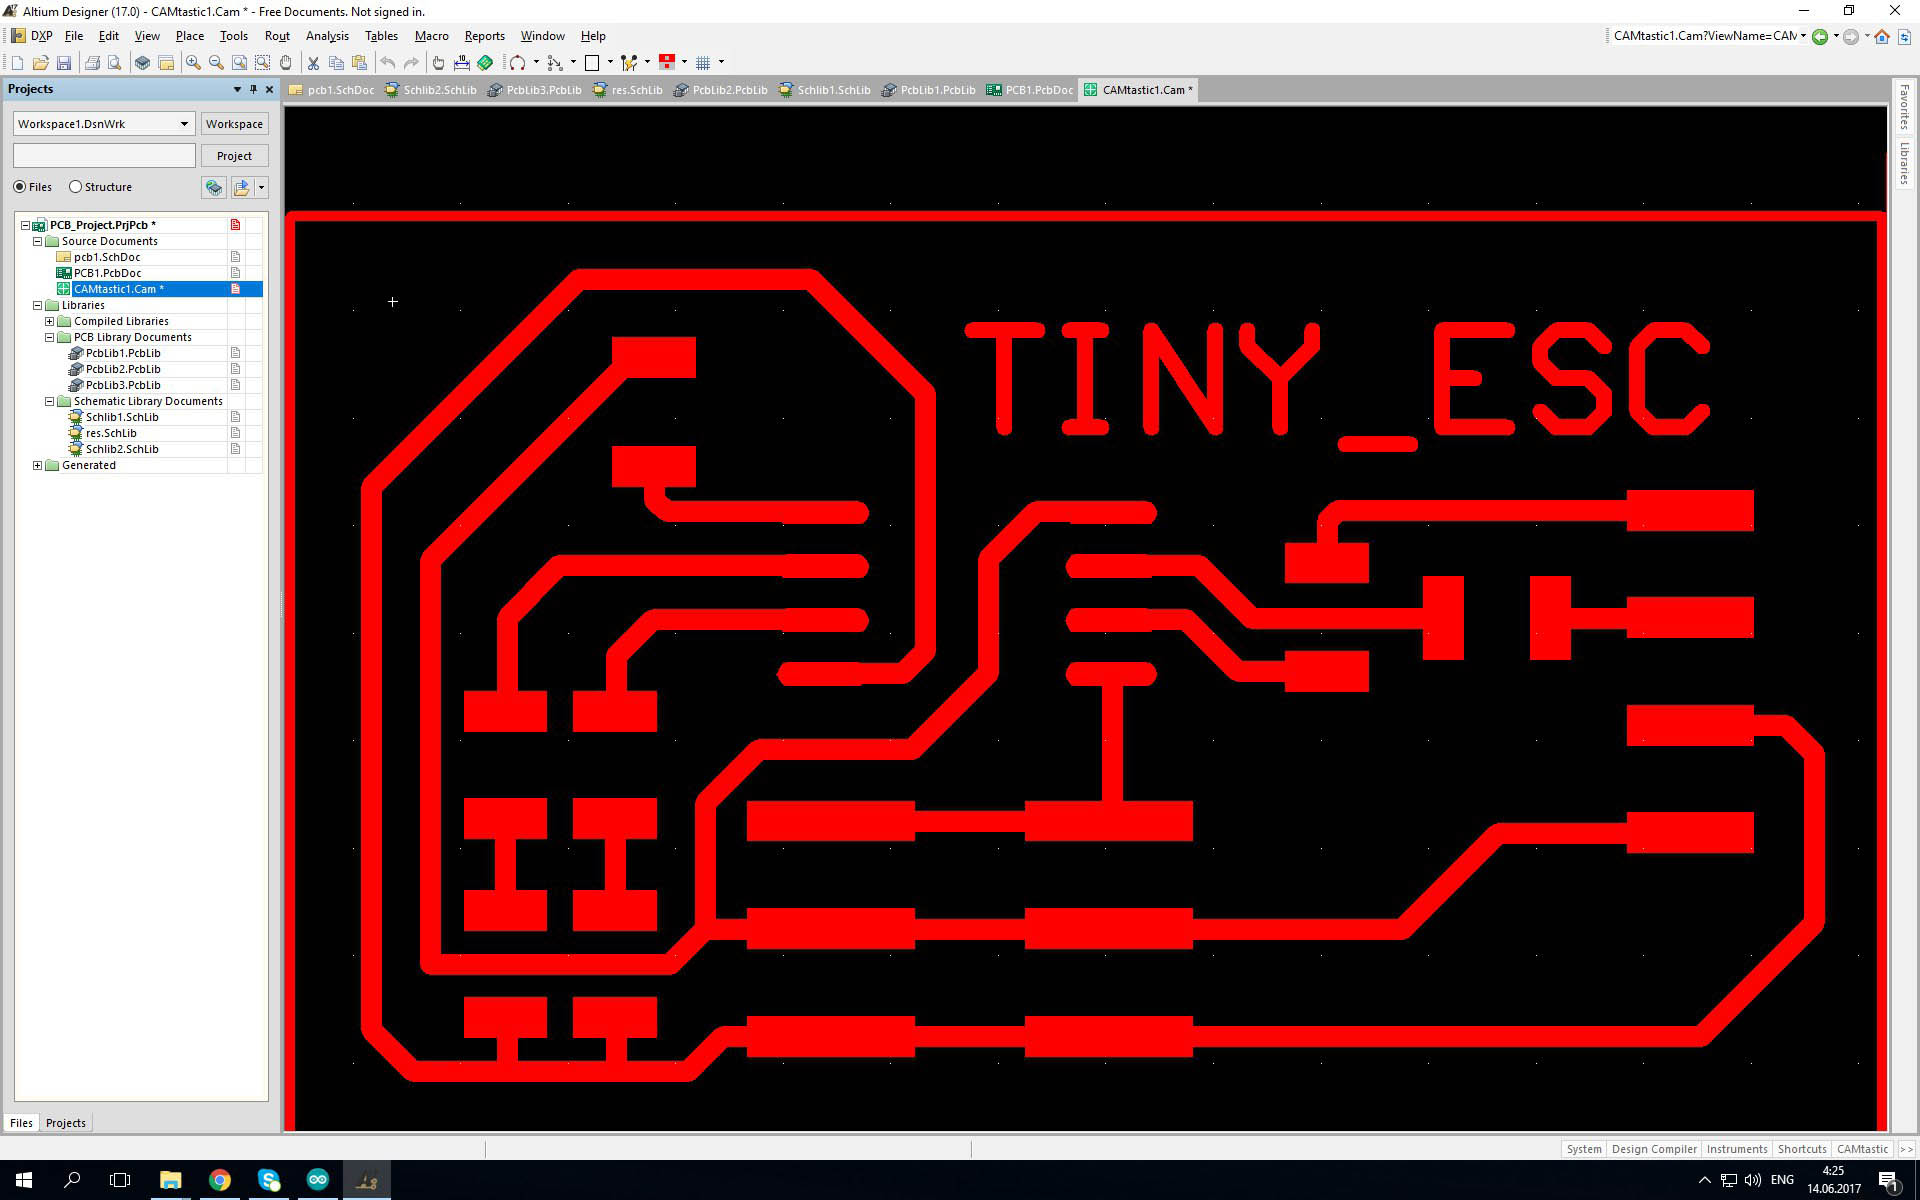This screenshot has width=1920, height=1200.
Task: Switch to the PCB1.PcbDoc document tab
Action: [x=1030, y=90]
